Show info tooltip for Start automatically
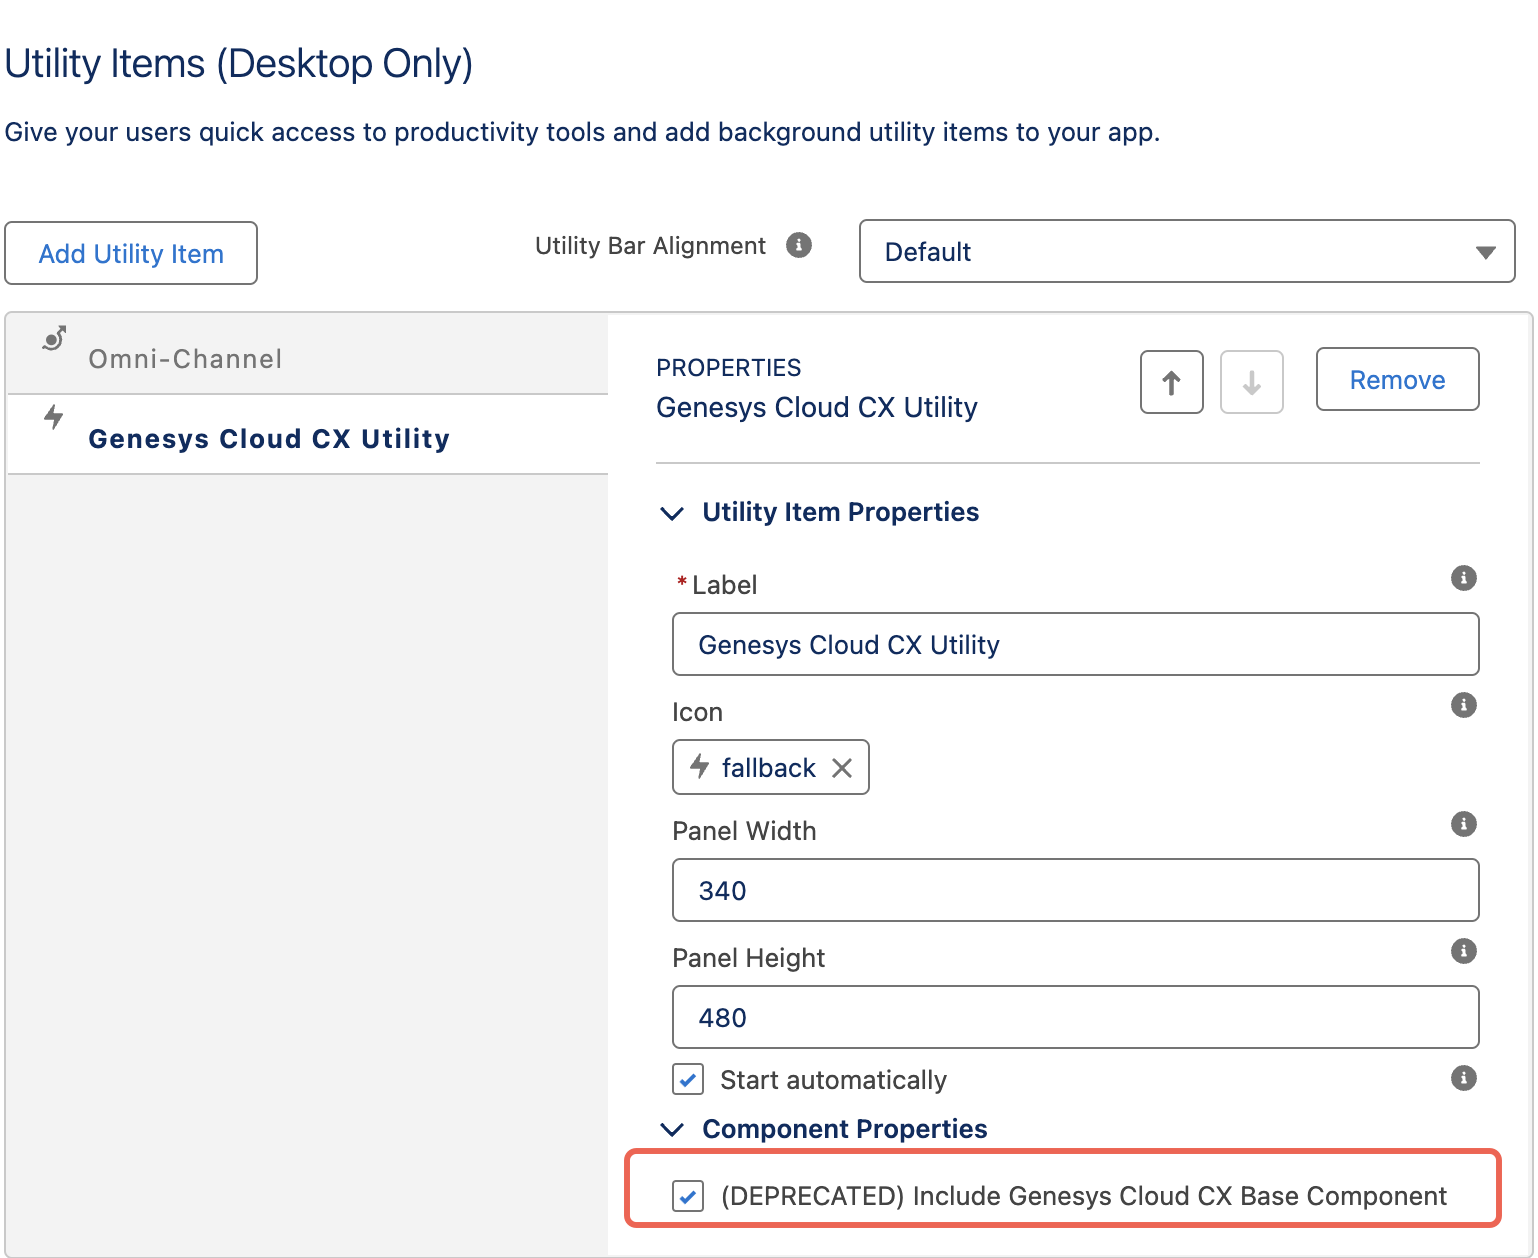 pos(1463,1078)
